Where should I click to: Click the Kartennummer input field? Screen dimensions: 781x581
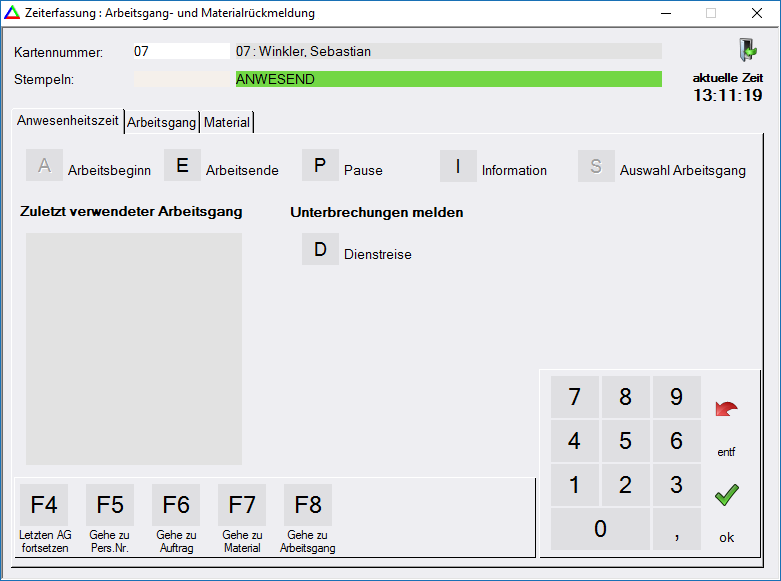(x=181, y=51)
